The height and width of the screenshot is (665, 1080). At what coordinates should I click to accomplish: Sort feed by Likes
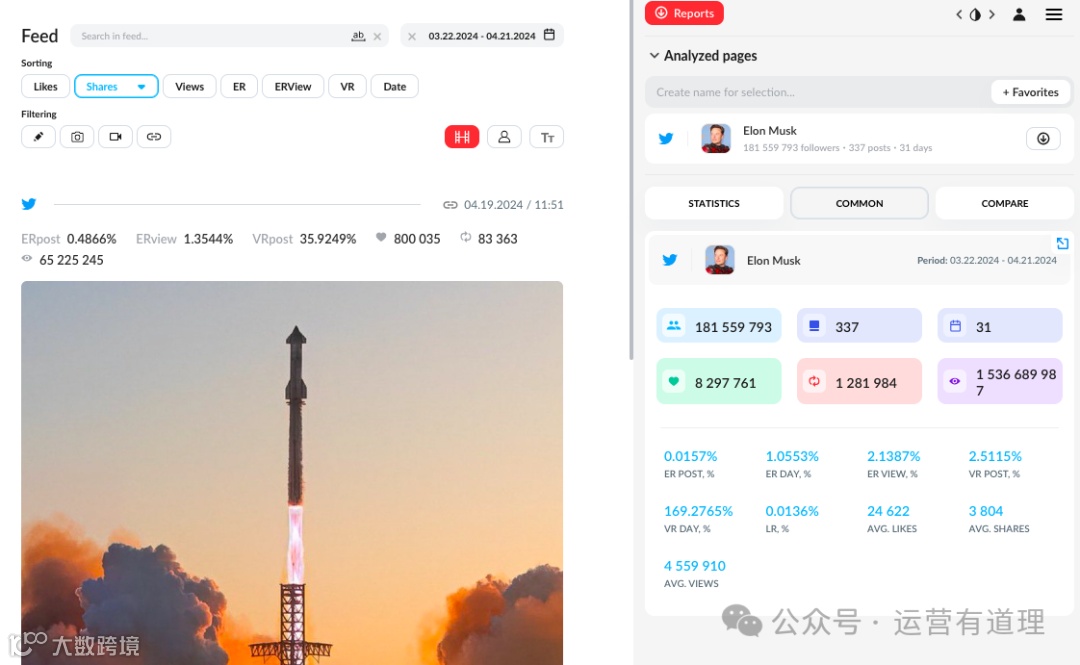tap(45, 86)
